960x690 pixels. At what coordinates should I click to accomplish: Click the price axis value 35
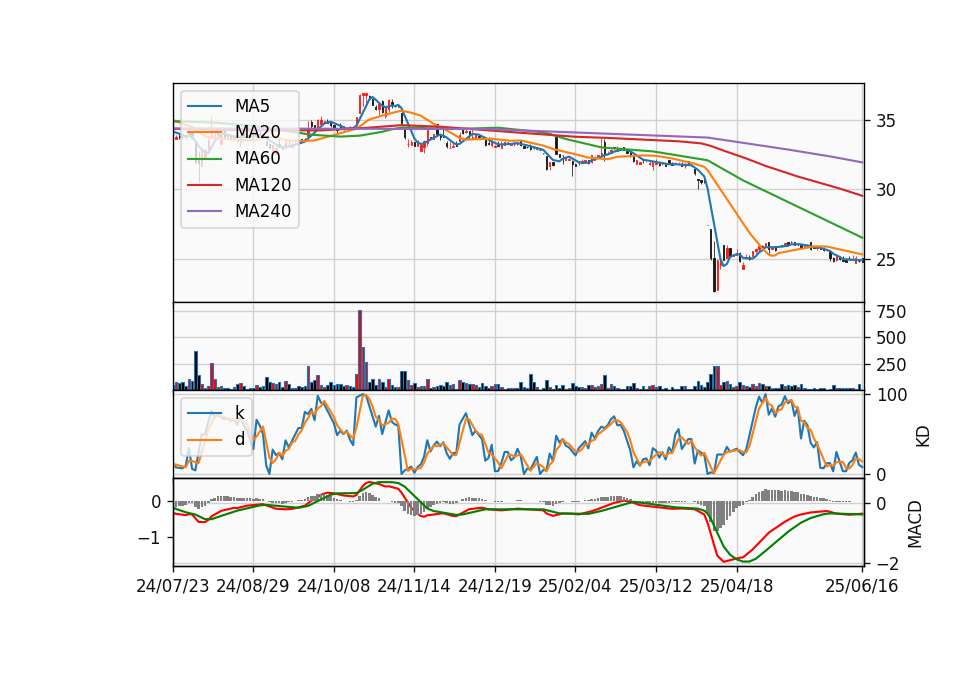(x=885, y=121)
